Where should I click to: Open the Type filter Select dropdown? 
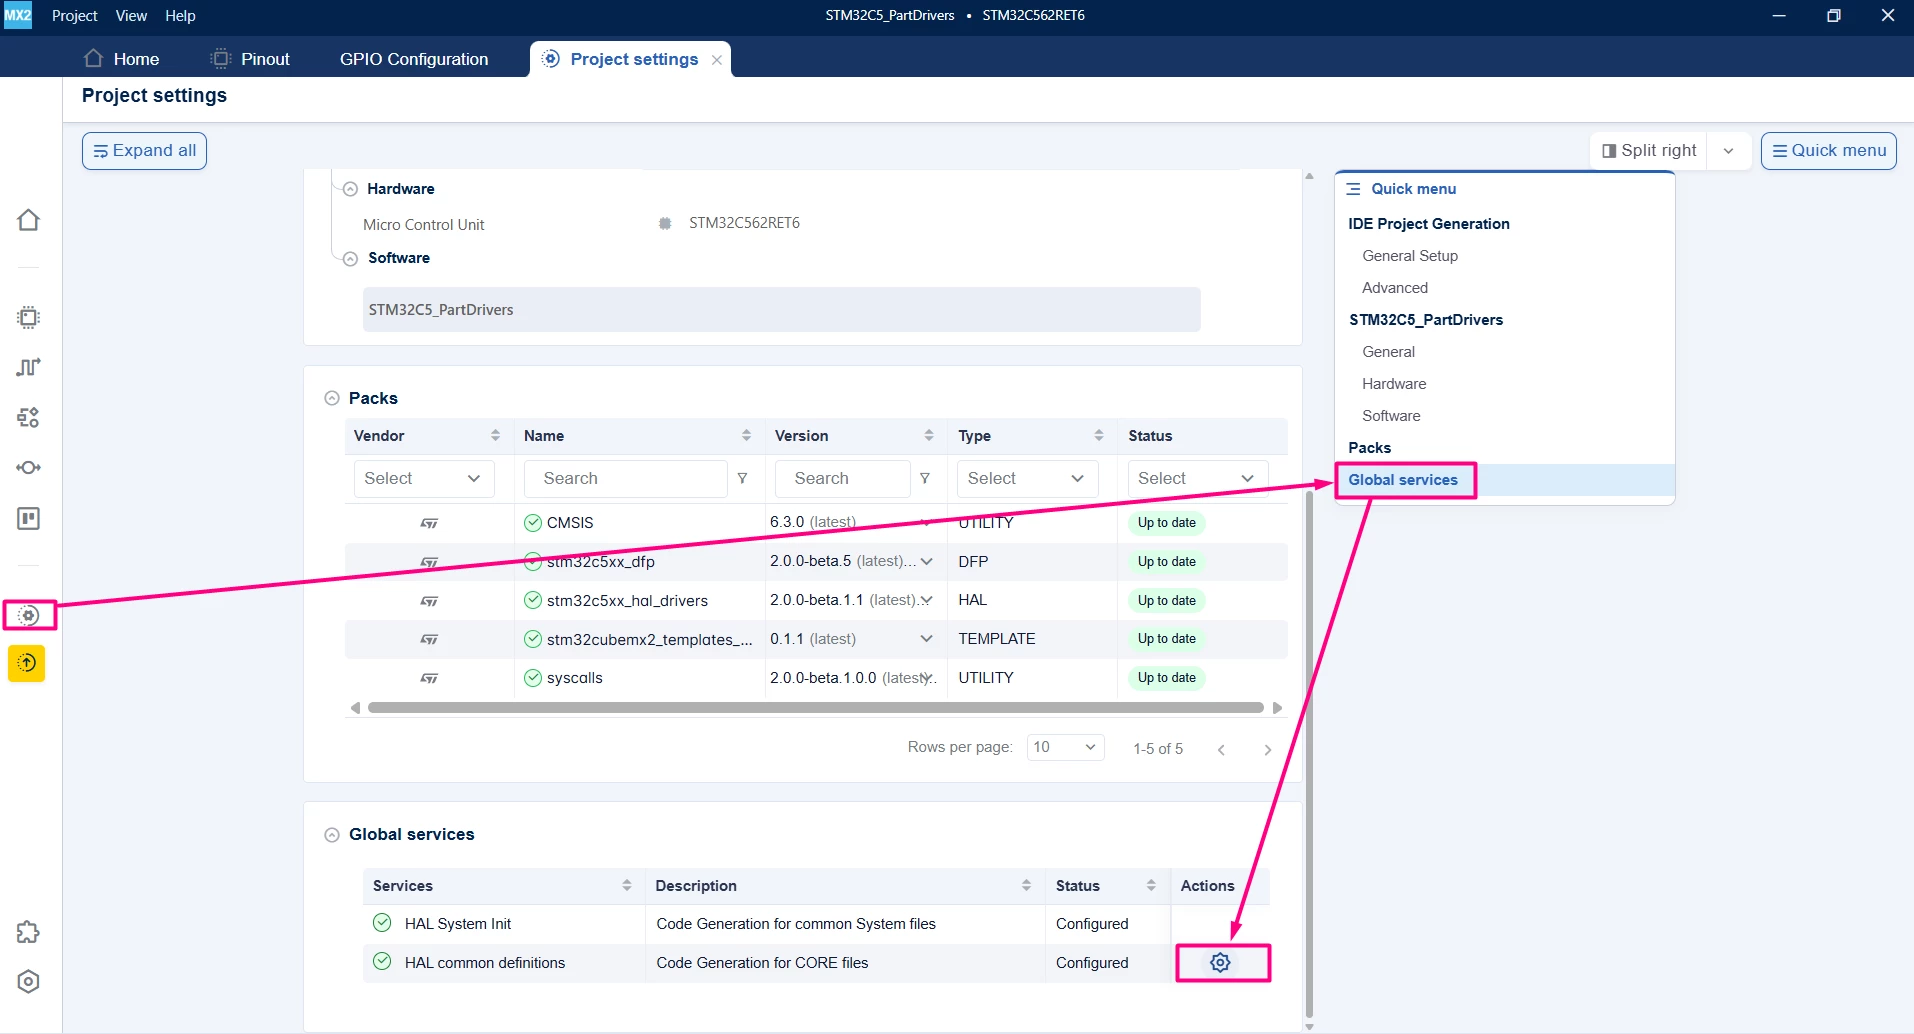(1027, 478)
